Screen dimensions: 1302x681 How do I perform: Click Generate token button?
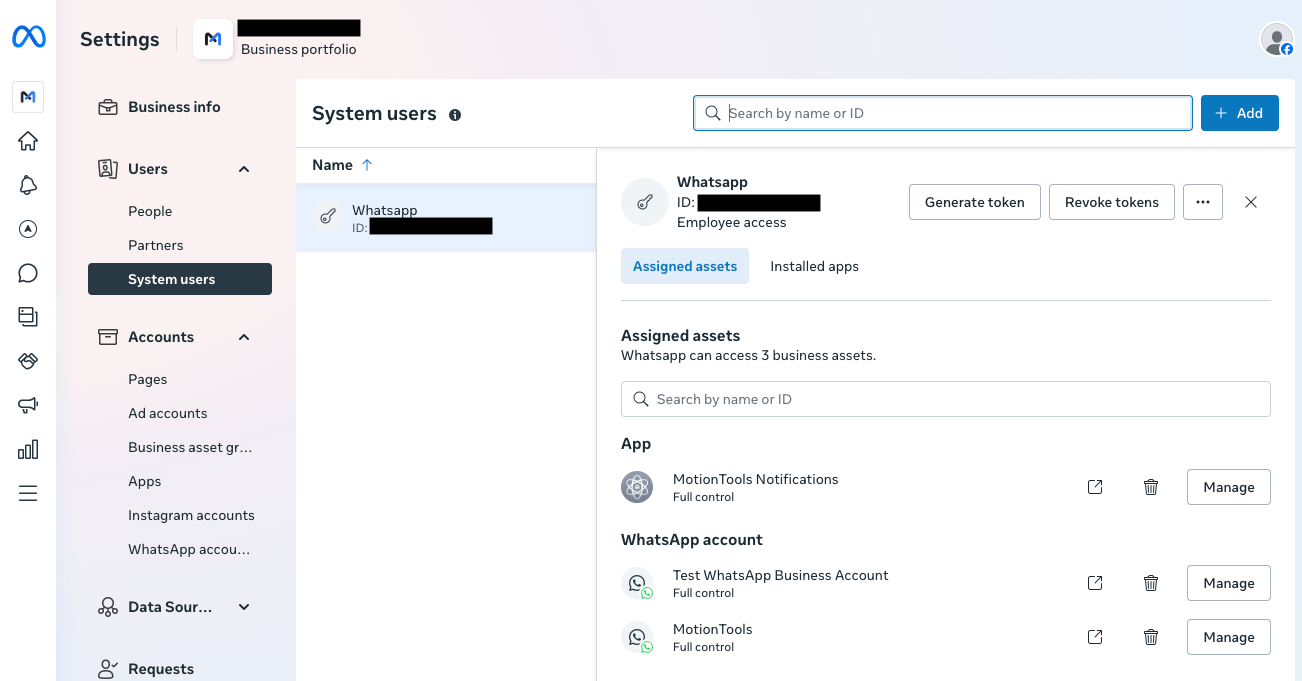[x=975, y=202]
